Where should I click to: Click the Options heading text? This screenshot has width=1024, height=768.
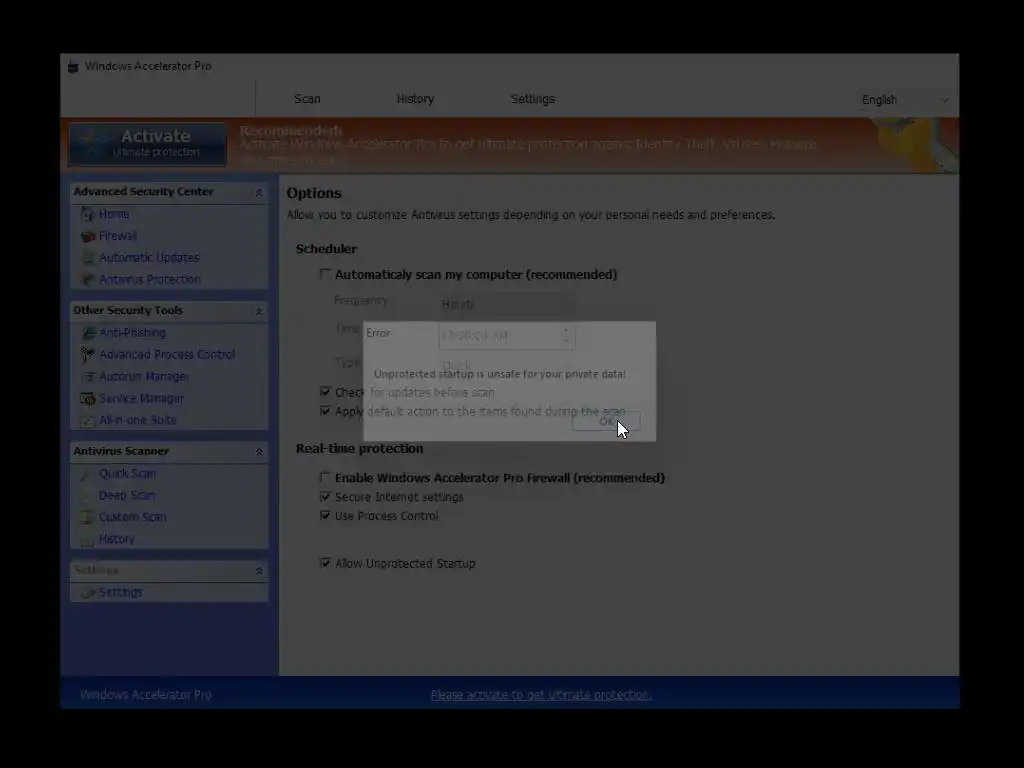point(314,193)
